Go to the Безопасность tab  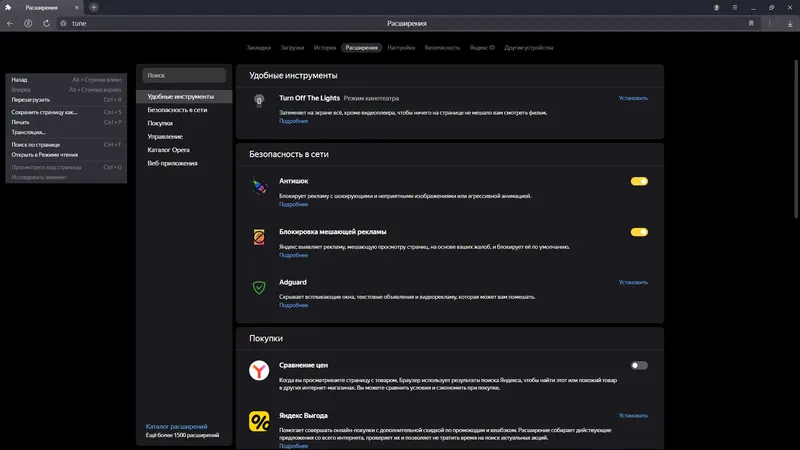click(x=442, y=48)
